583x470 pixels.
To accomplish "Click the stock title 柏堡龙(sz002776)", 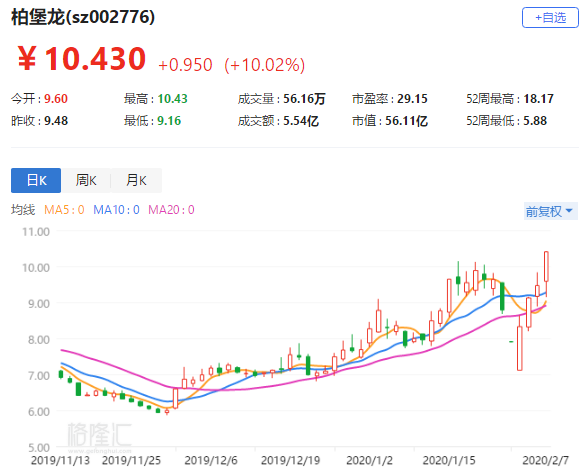I will (x=83, y=17).
